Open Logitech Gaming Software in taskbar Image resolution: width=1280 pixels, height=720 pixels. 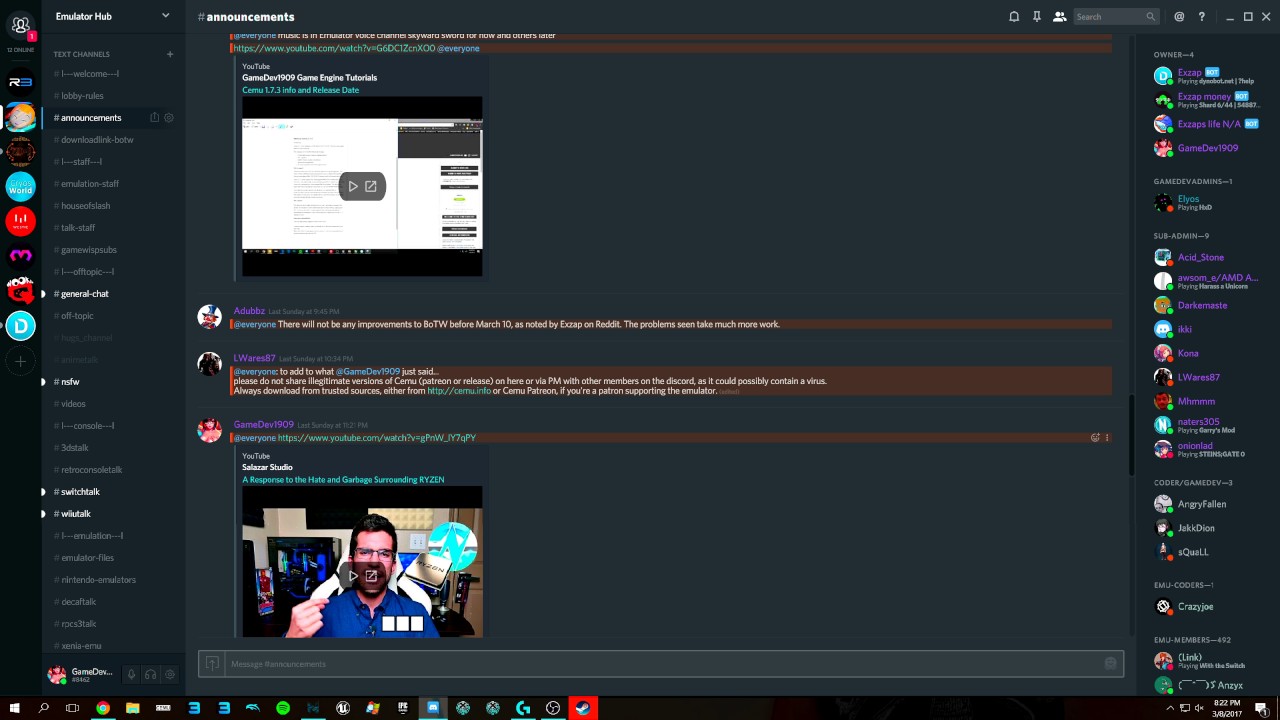click(x=523, y=708)
